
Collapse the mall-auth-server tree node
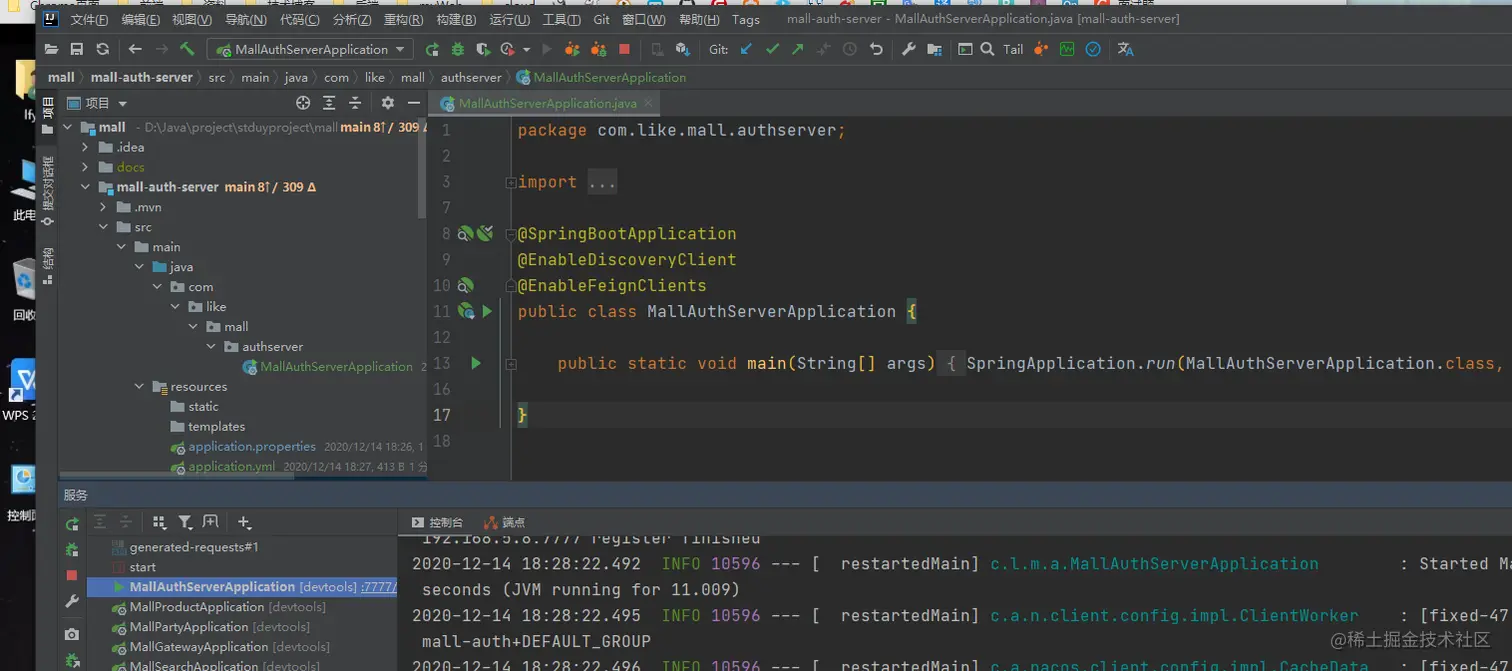[85, 187]
